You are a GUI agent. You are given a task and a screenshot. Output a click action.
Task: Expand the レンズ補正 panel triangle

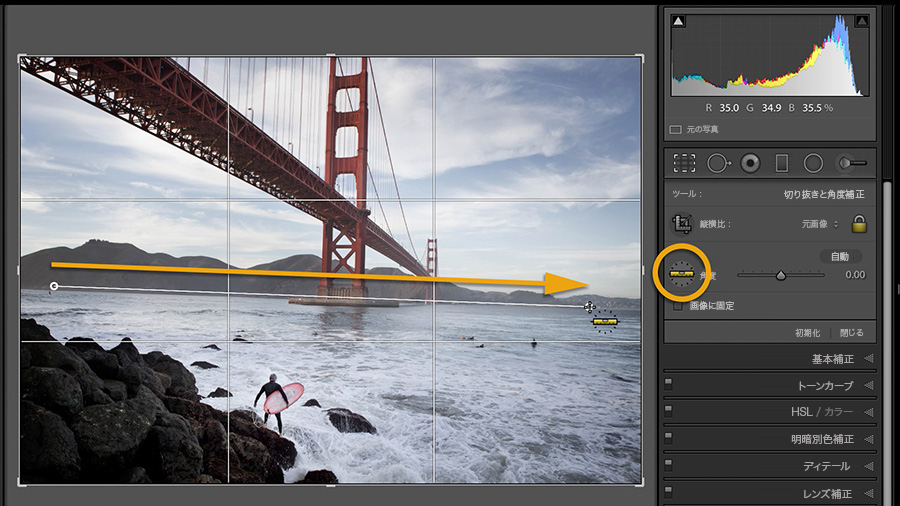[x=868, y=493]
